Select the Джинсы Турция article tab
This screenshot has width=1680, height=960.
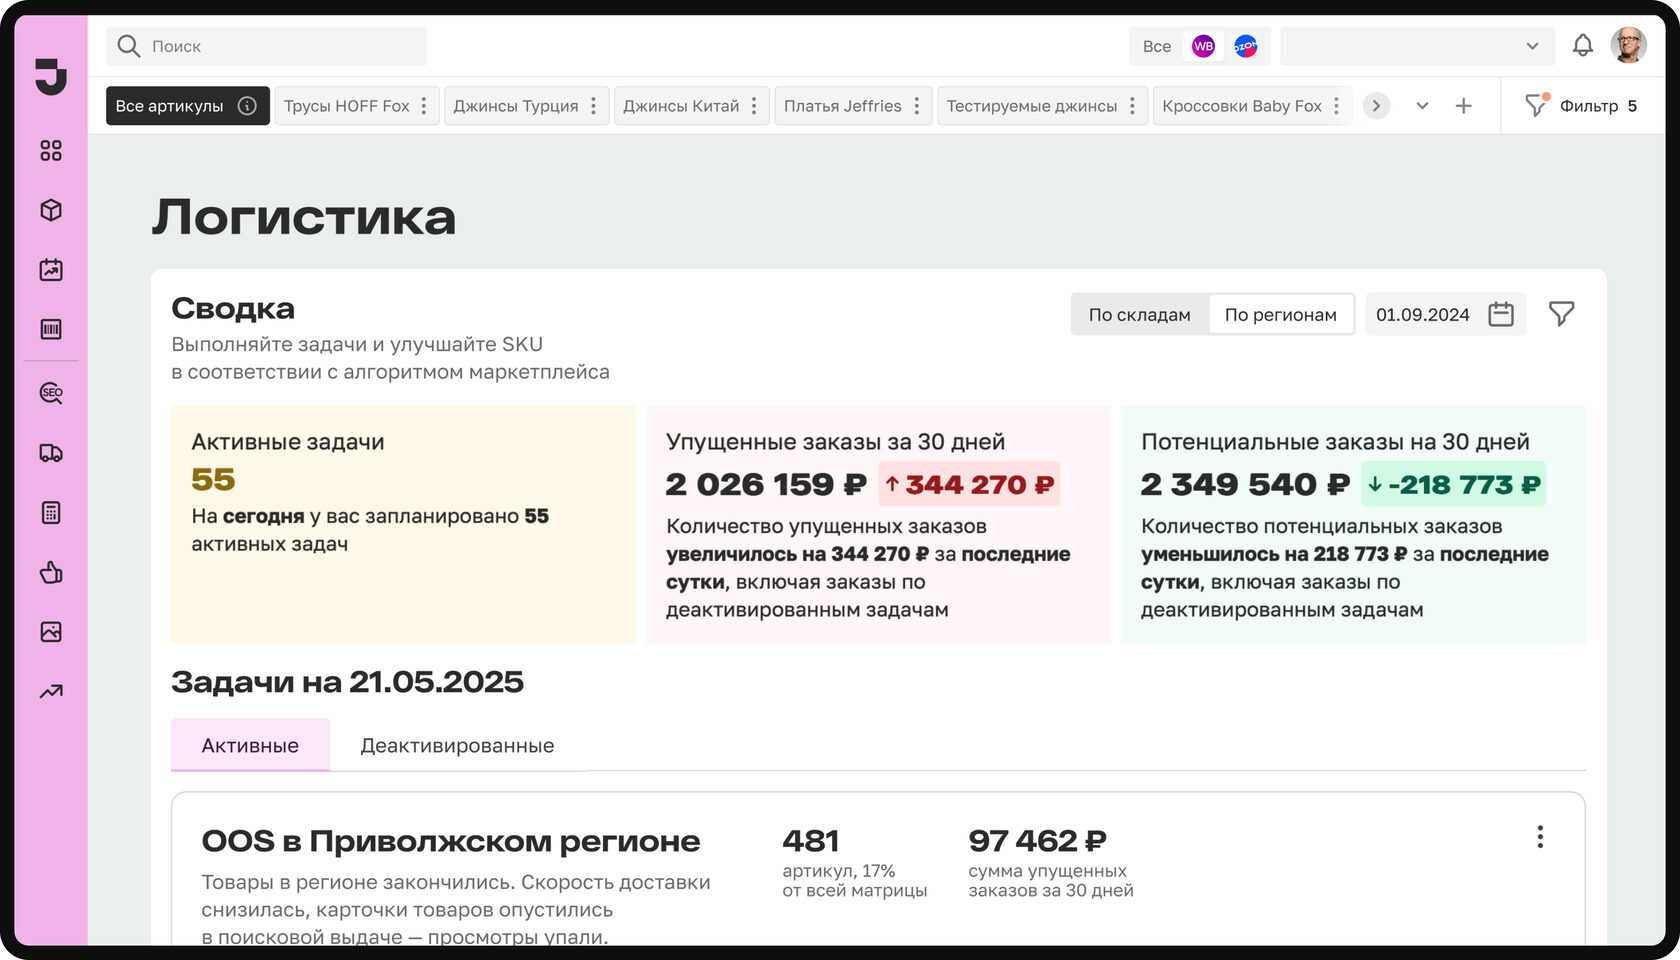(x=515, y=106)
